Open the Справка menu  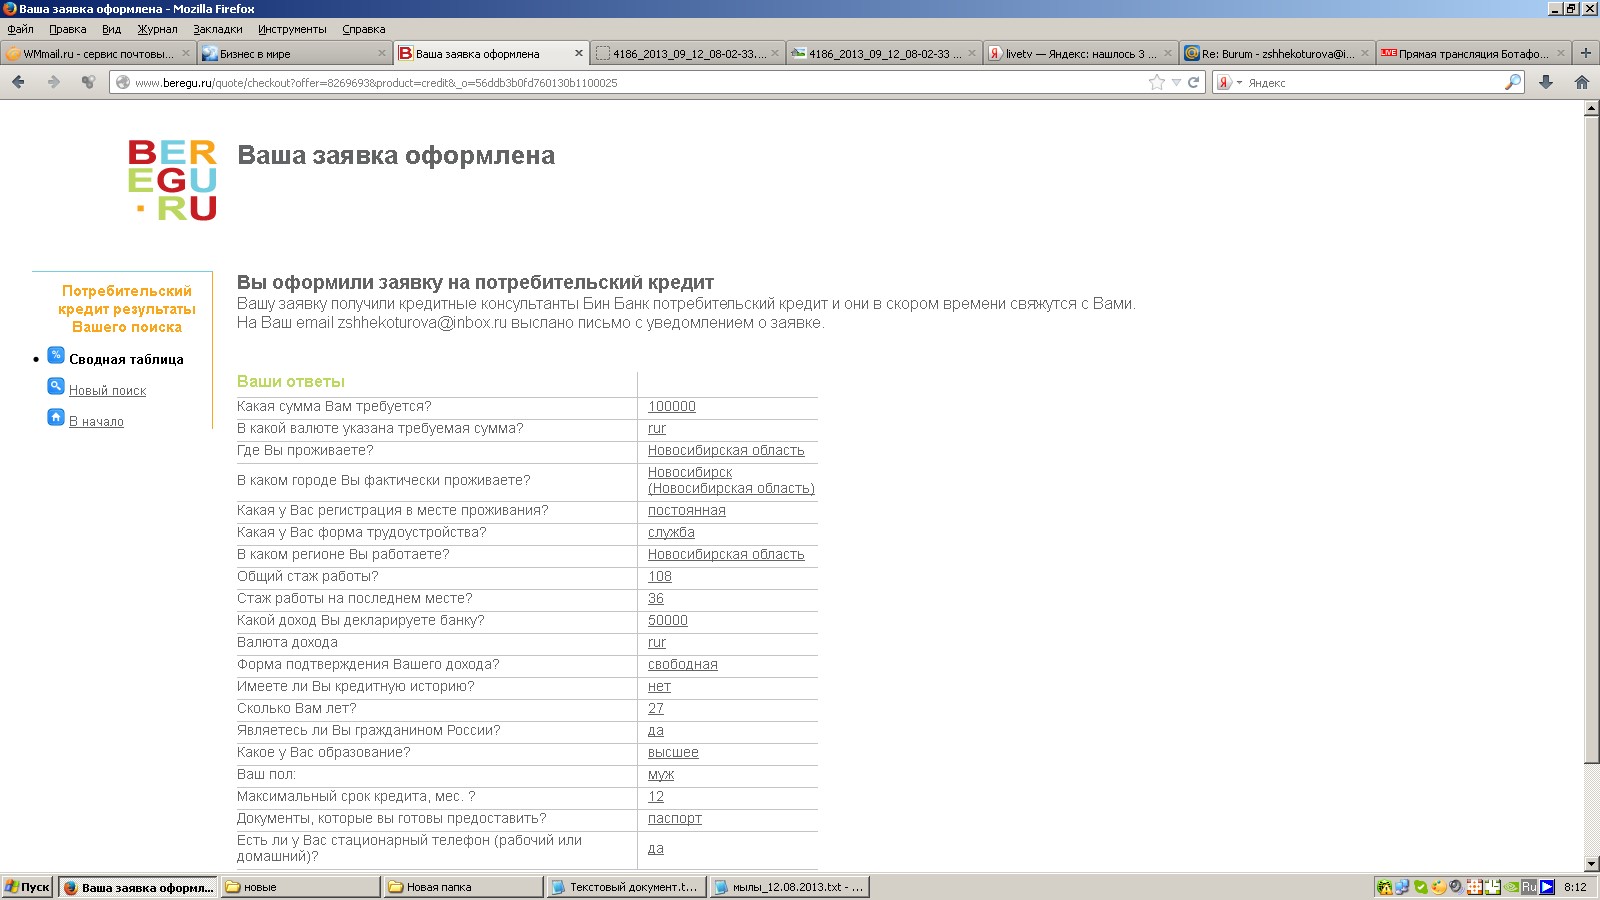pos(364,29)
